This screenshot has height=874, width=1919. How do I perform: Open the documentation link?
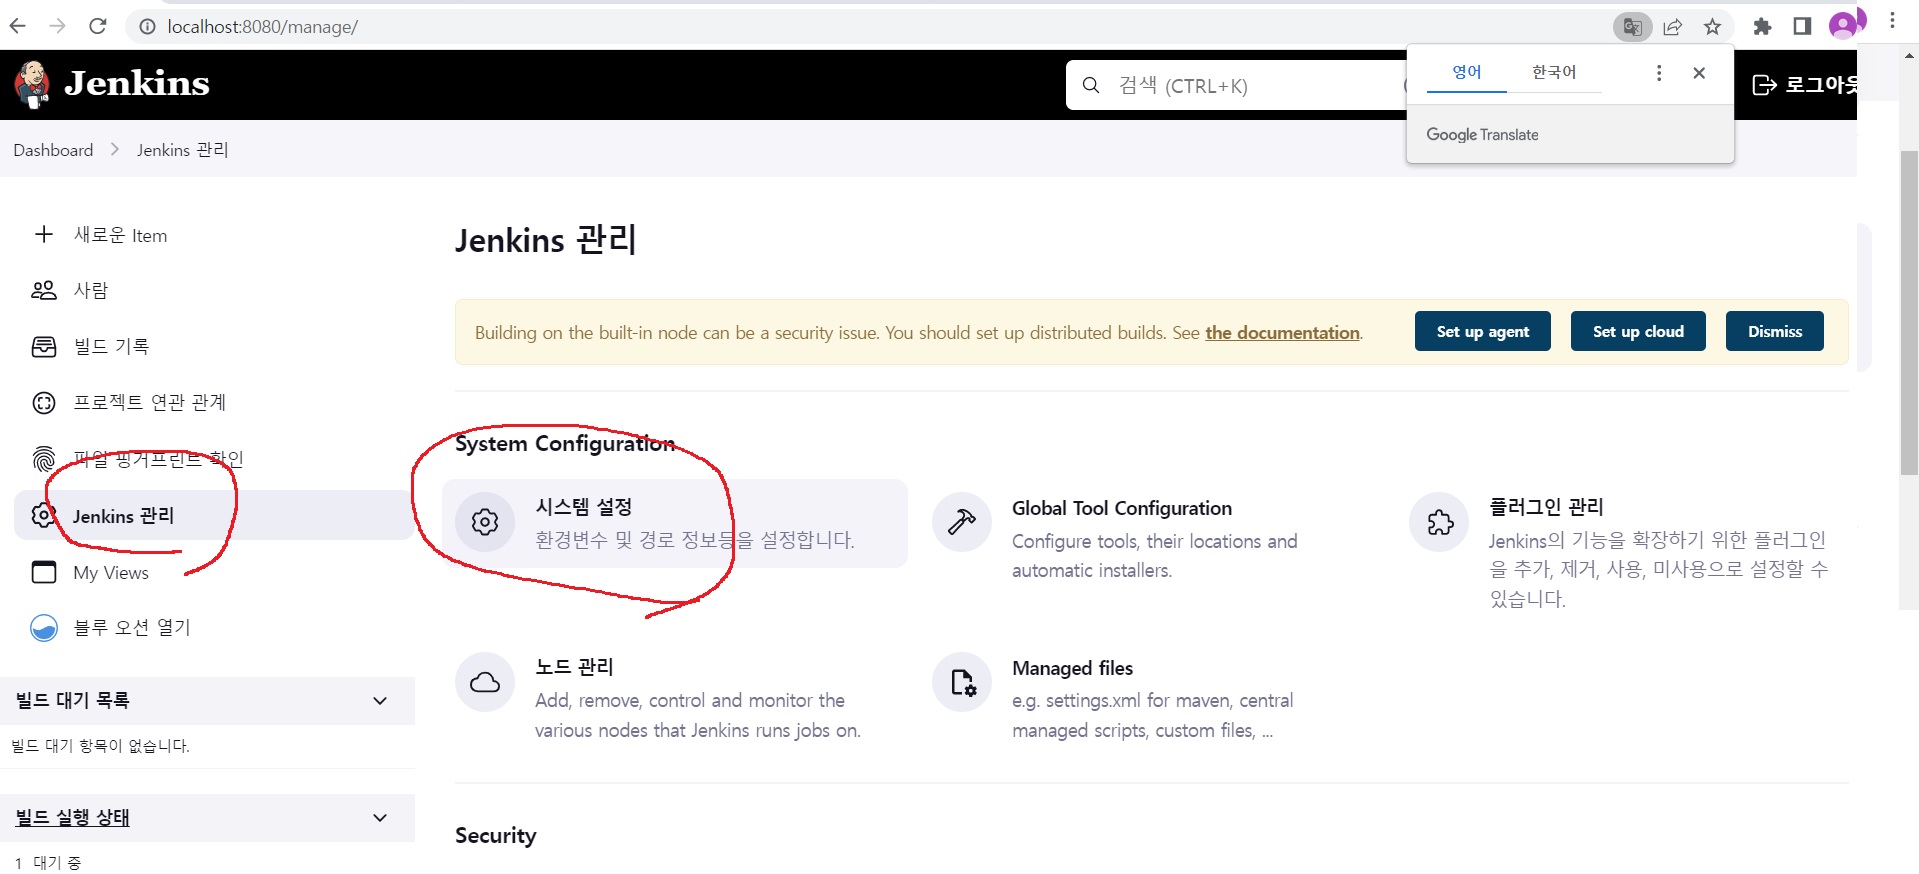(1282, 333)
